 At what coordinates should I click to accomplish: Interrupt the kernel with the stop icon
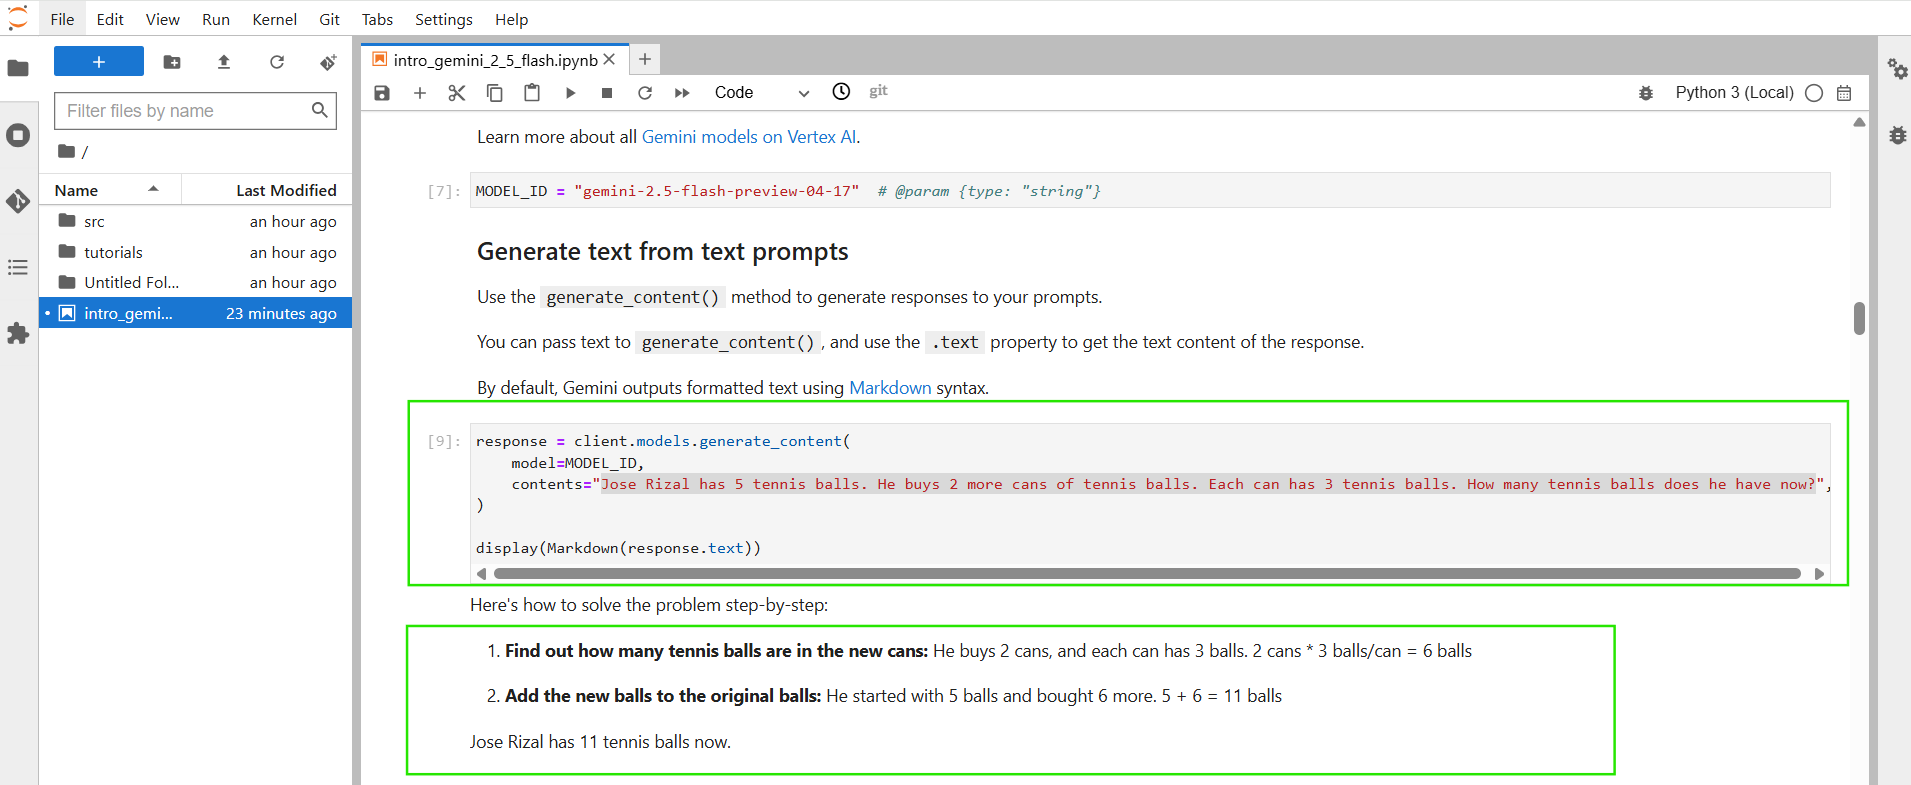pyautogui.click(x=607, y=93)
